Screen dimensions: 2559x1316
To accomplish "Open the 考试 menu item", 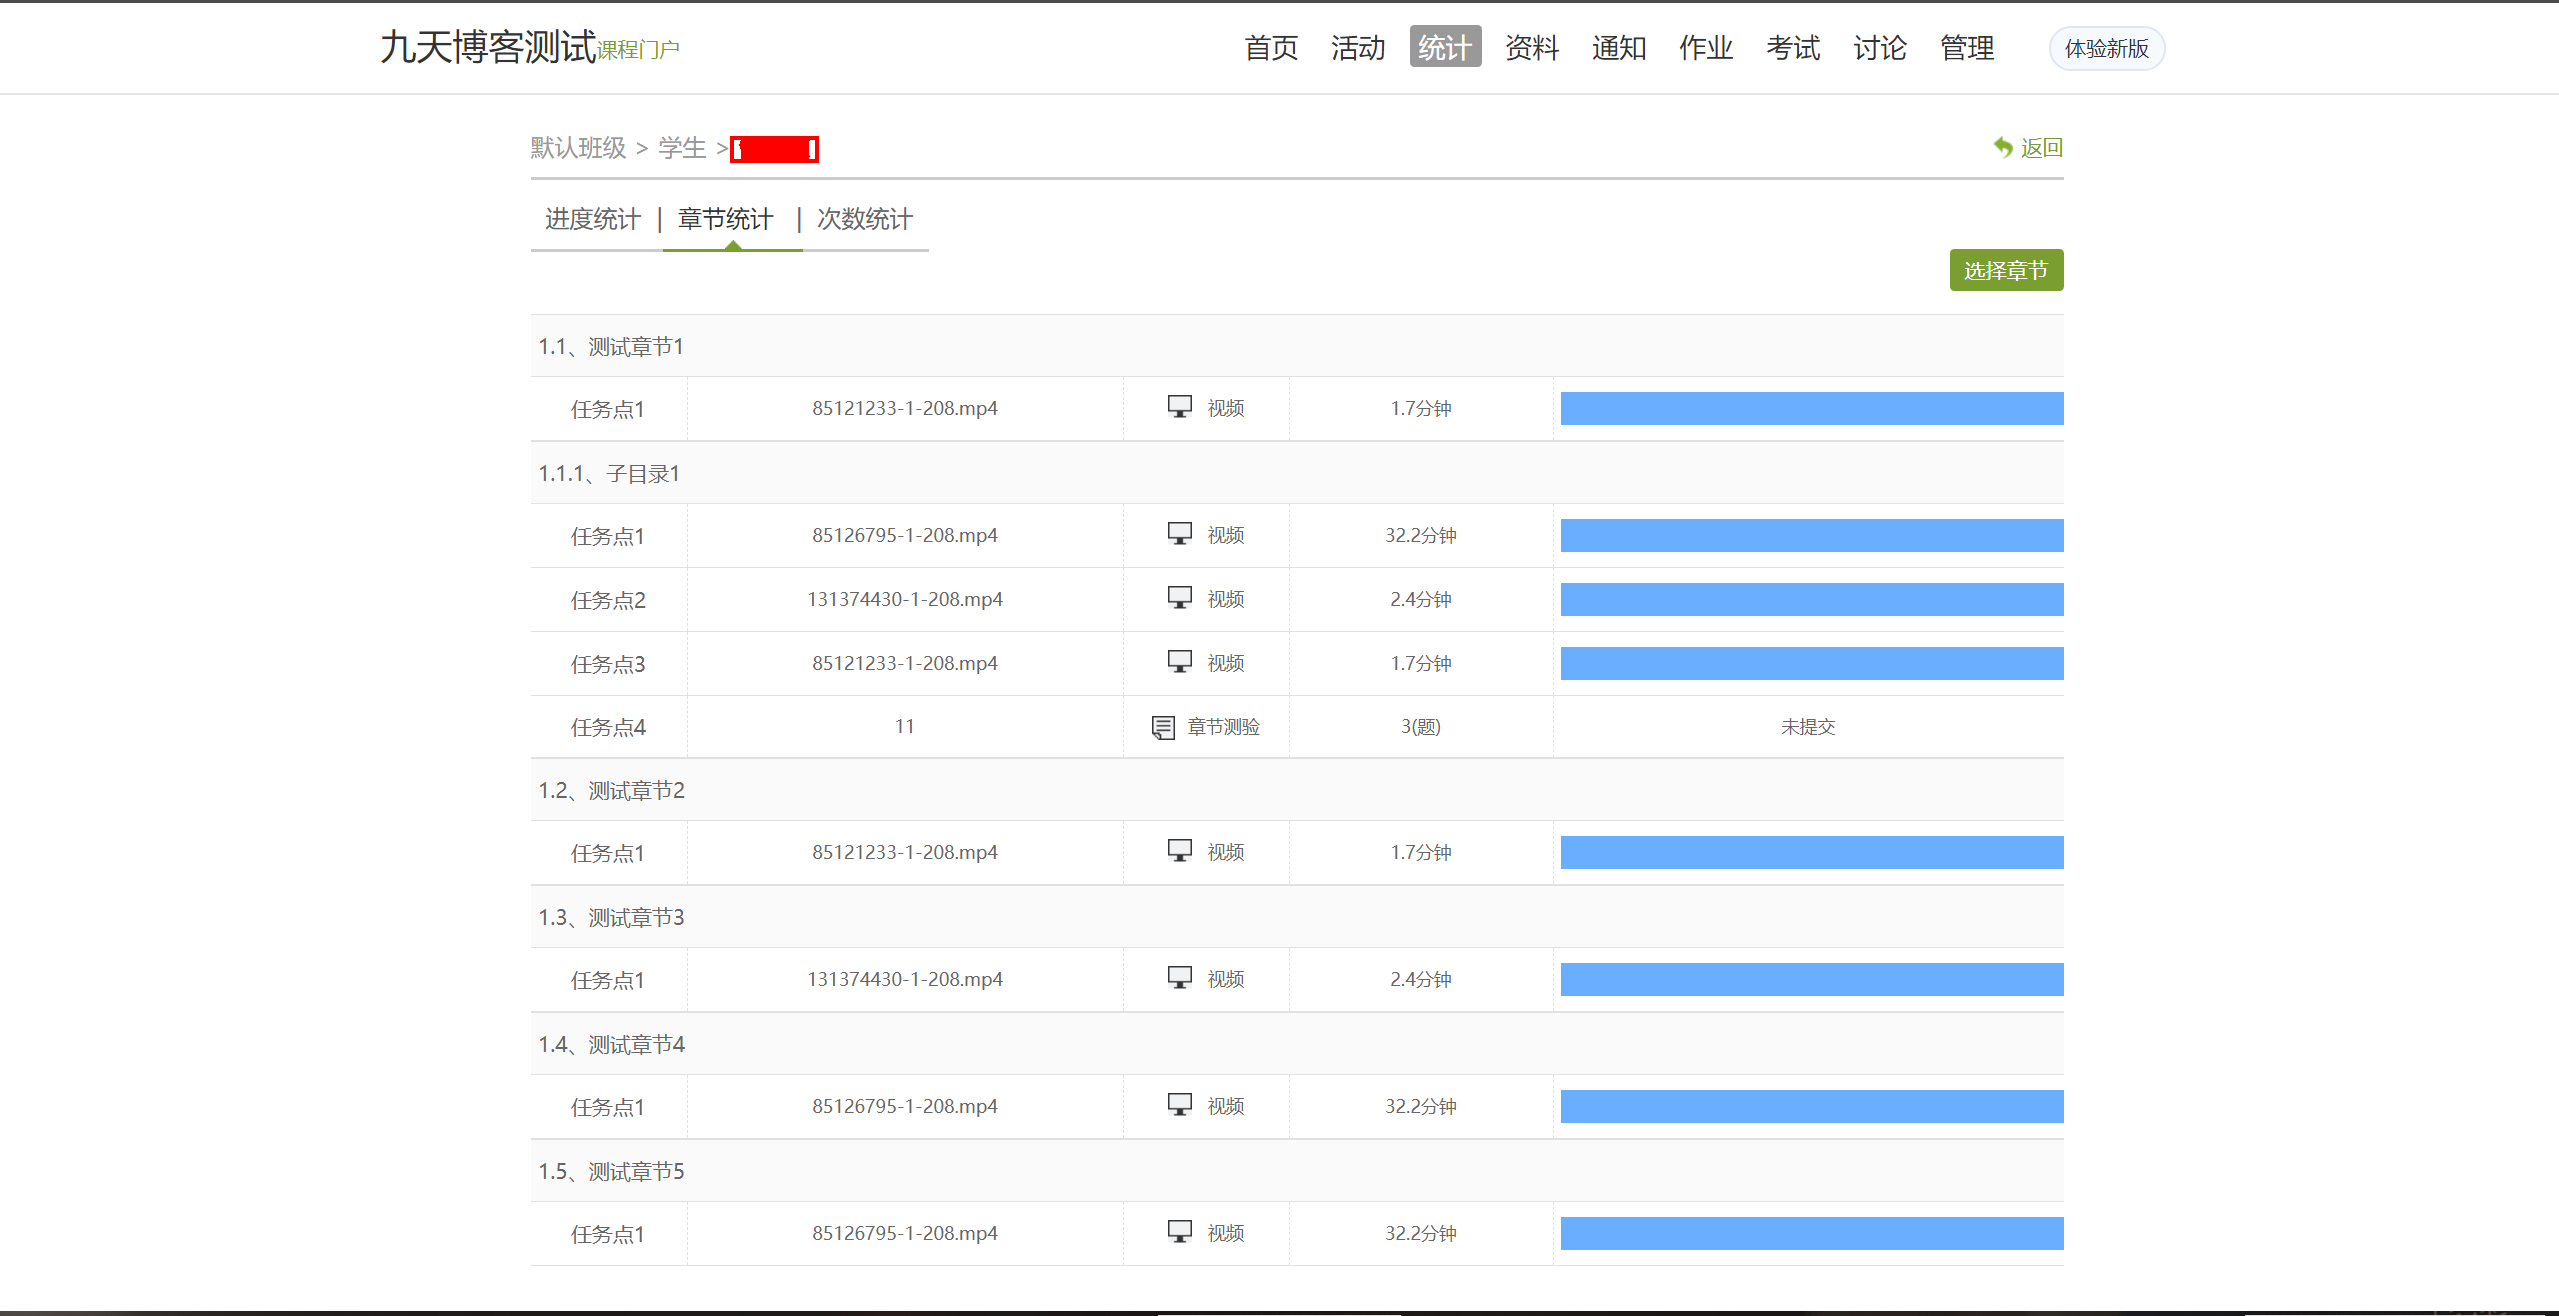I will click(x=1792, y=47).
